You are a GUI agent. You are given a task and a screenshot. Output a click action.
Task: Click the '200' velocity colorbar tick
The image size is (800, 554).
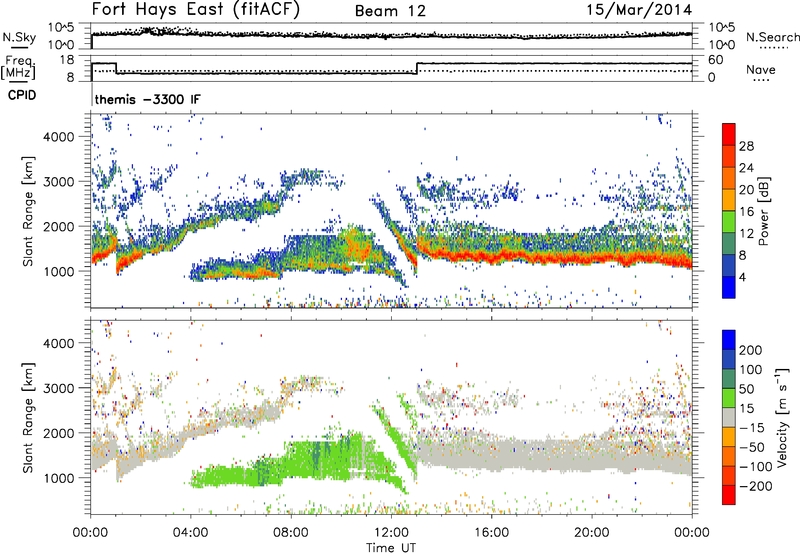(751, 350)
